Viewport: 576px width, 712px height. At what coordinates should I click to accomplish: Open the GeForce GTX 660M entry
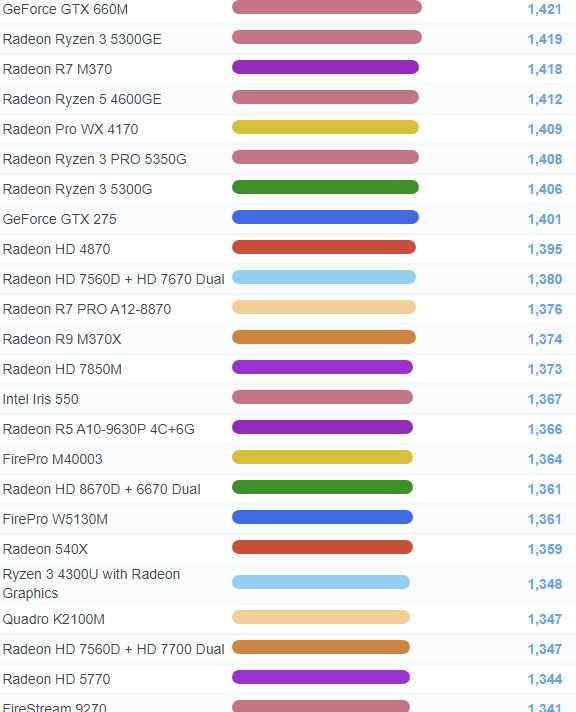65,9
